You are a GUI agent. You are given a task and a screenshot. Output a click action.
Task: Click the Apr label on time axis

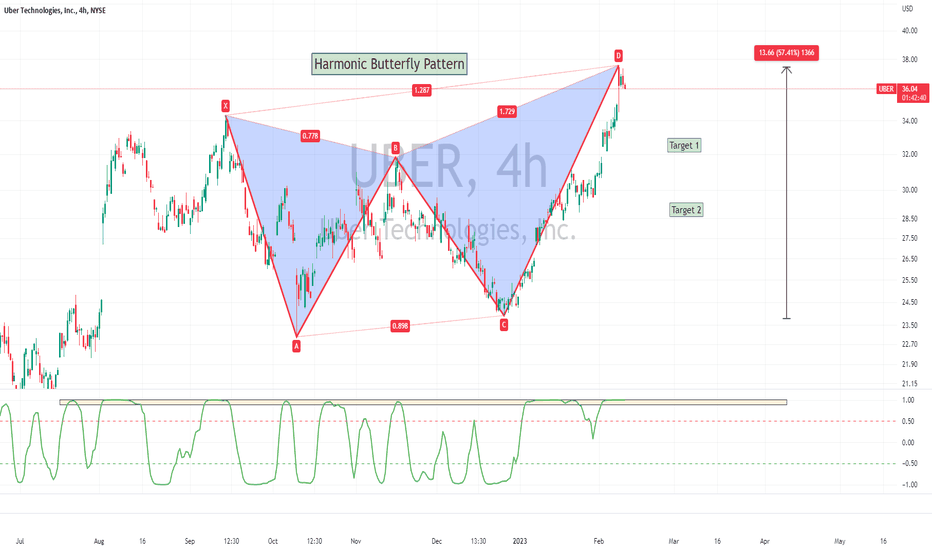click(x=764, y=541)
